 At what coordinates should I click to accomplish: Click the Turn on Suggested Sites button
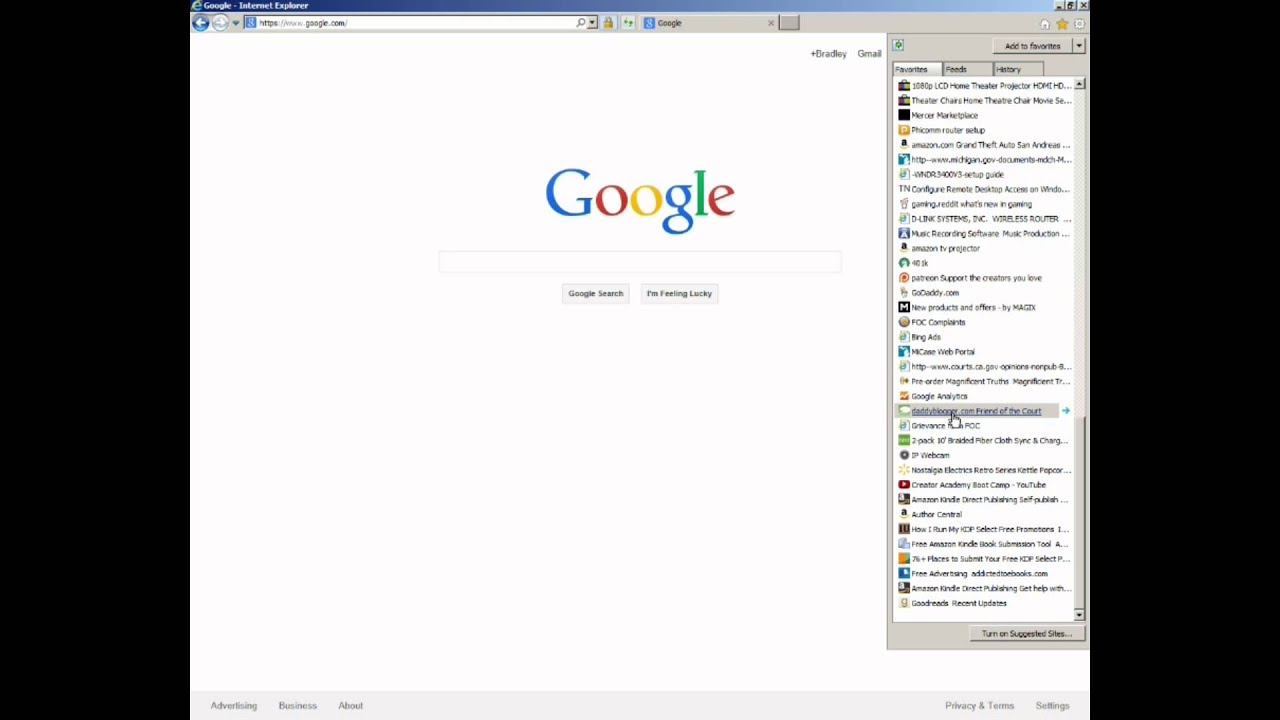pos(1026,634)
